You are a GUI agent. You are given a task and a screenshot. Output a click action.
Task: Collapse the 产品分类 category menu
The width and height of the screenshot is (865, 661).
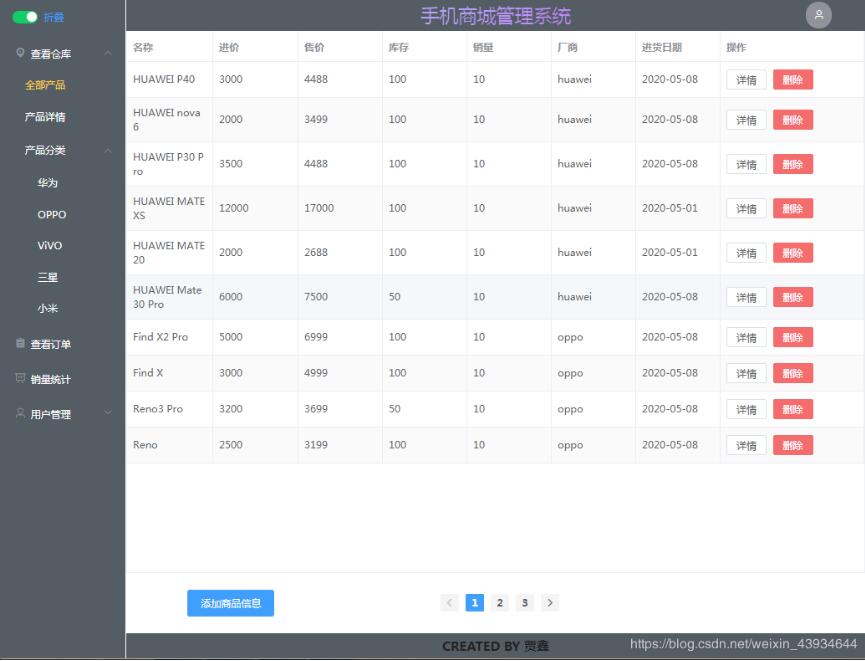pos(108,151)
